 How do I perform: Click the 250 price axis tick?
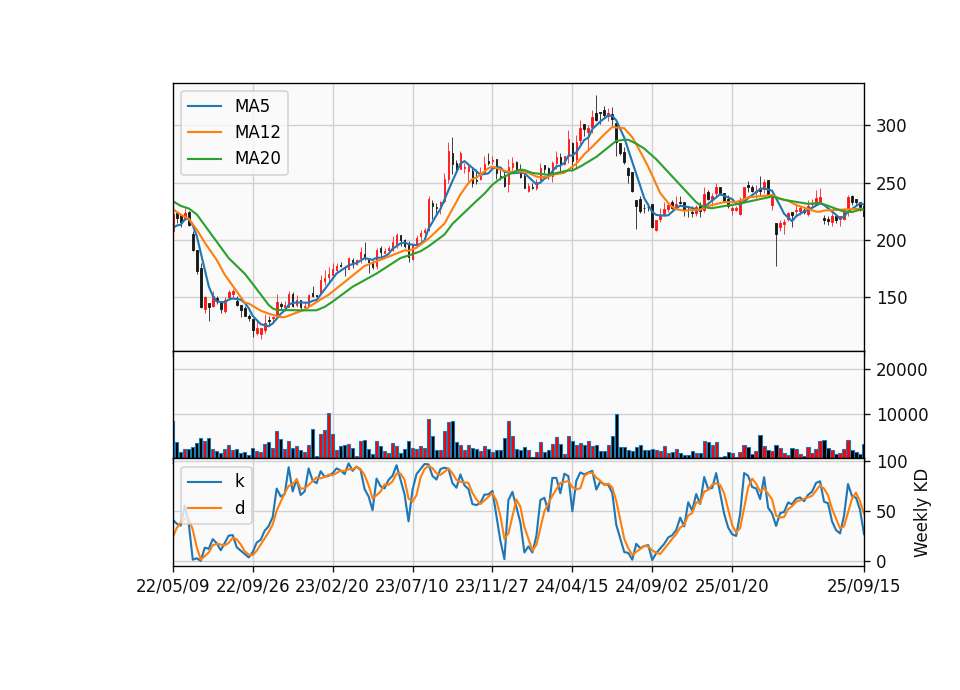(x=891, y=184)
